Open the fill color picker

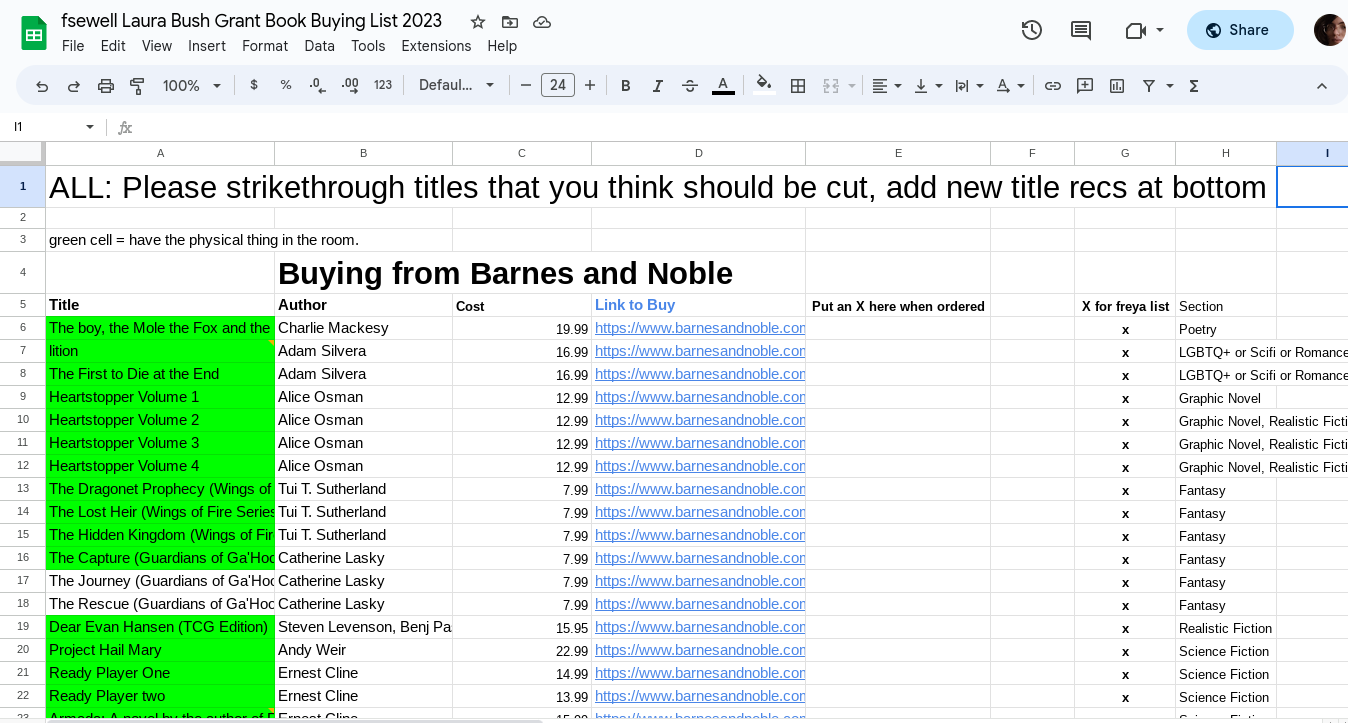coord(764,86)
